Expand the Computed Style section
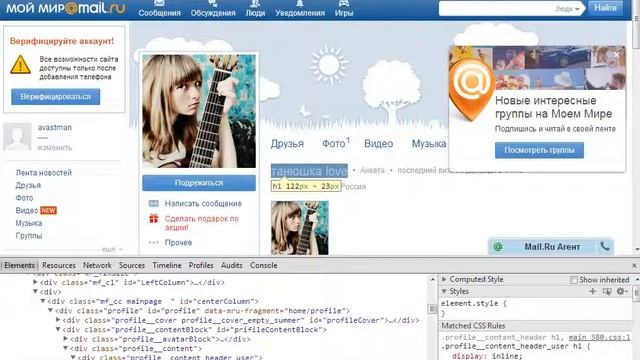 click(x=444, y=279)
